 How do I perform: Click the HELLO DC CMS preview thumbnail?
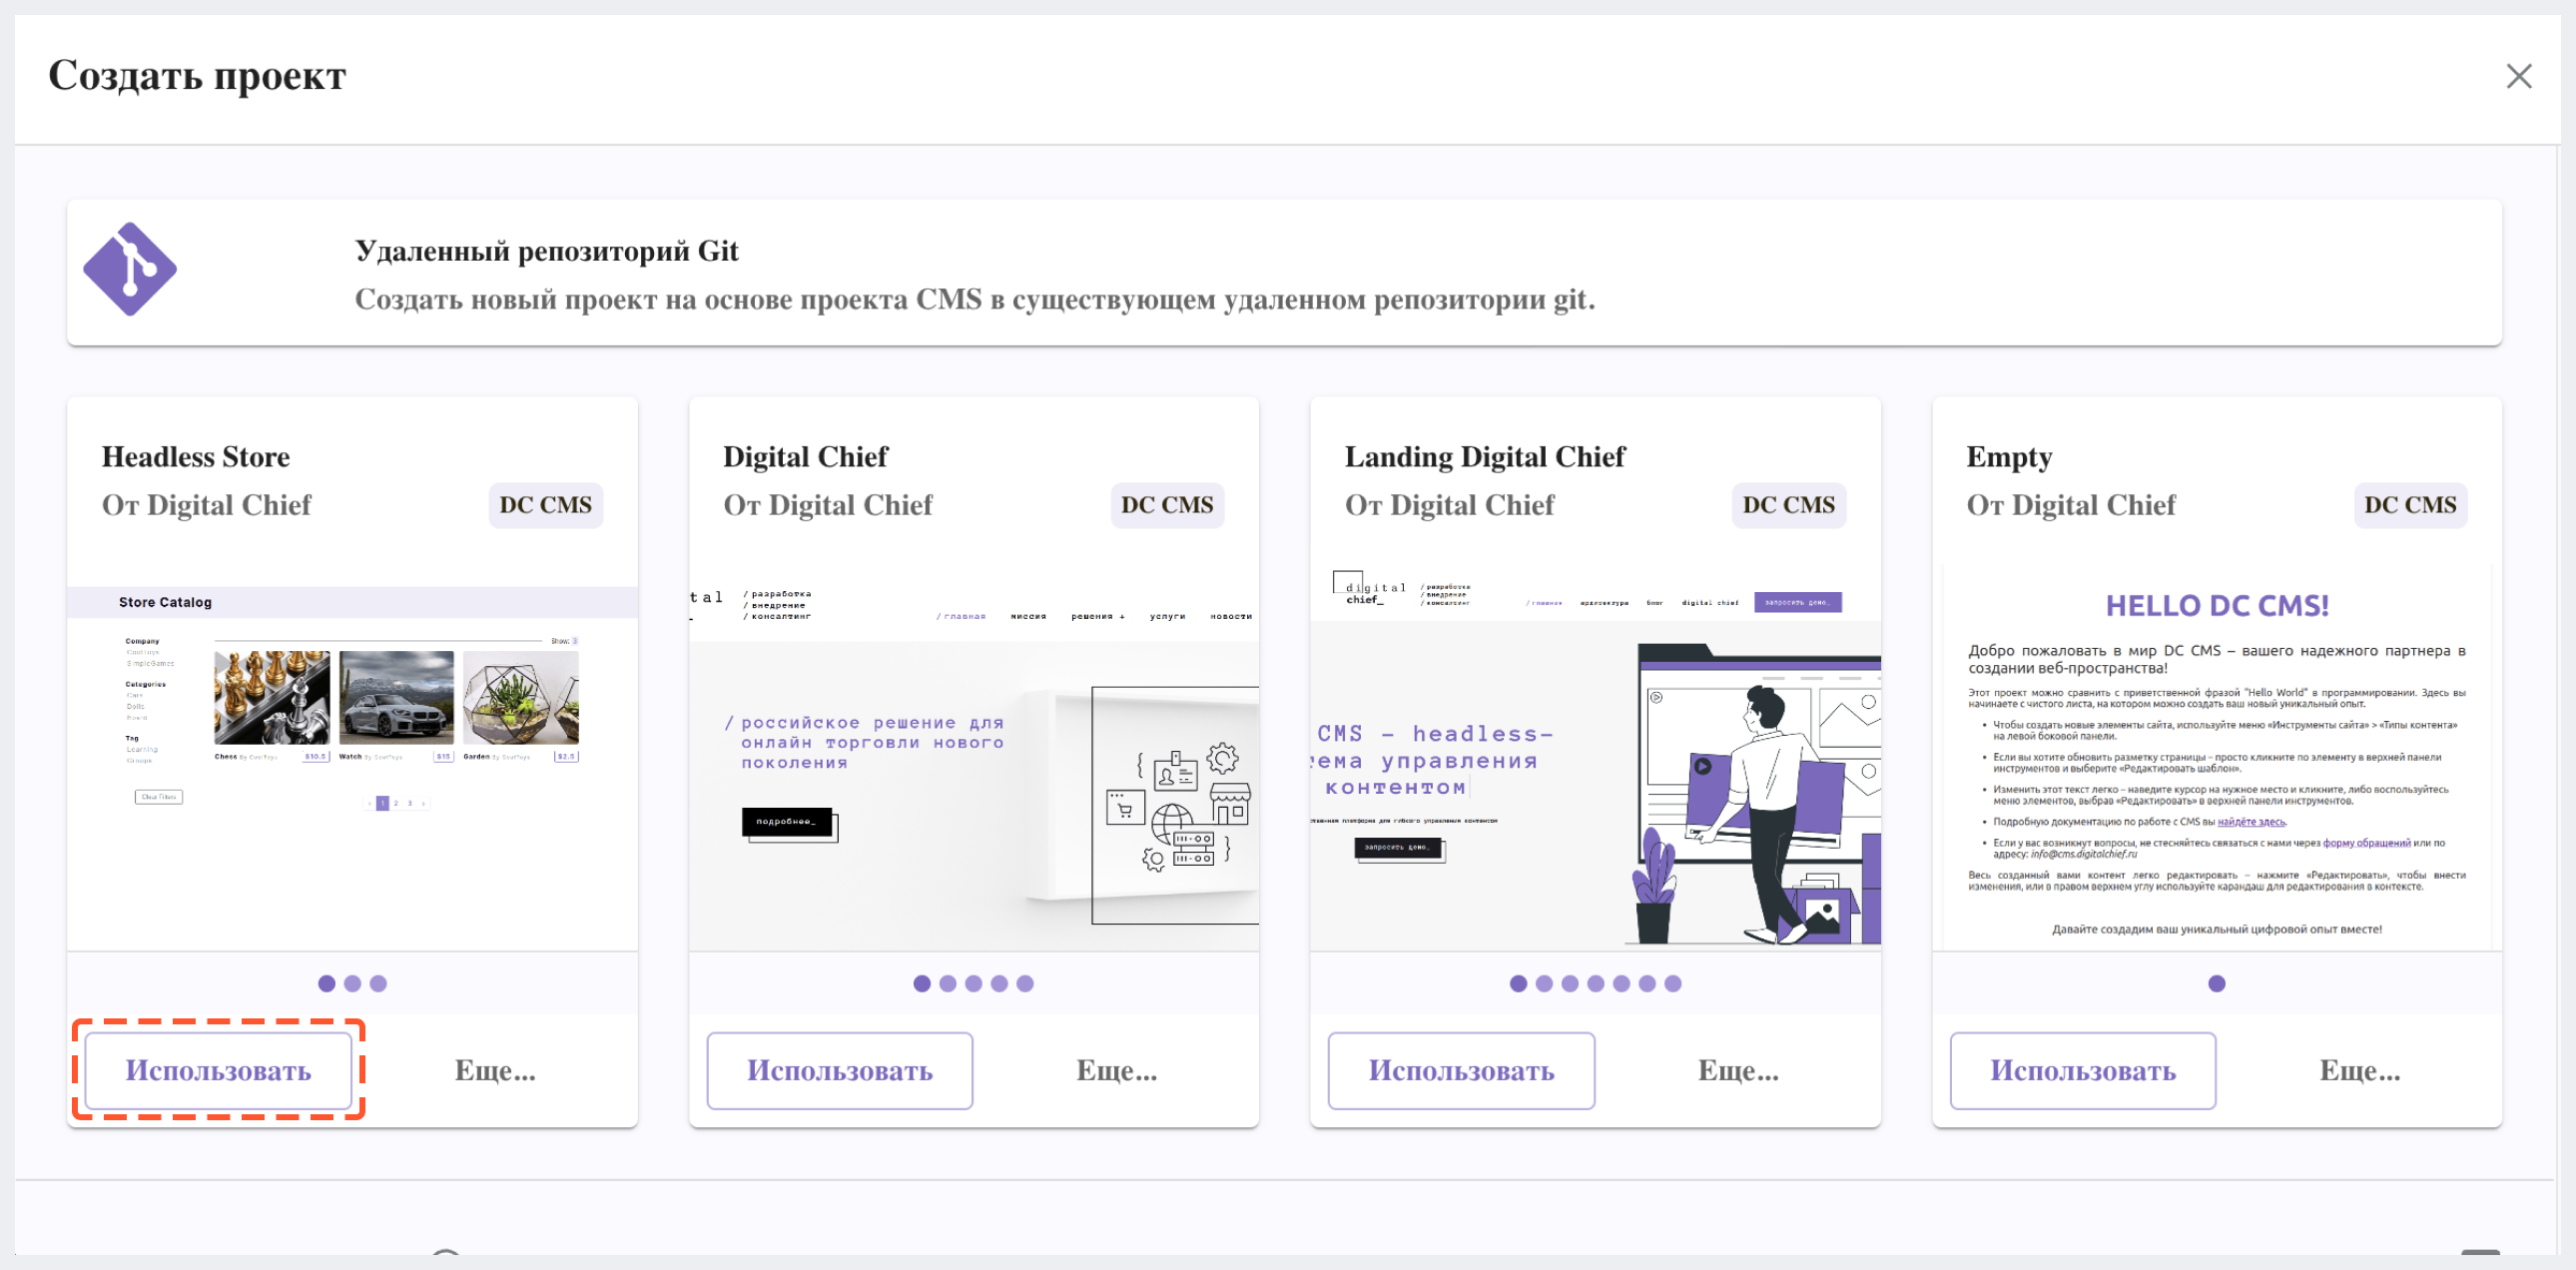pos(2217,757)
